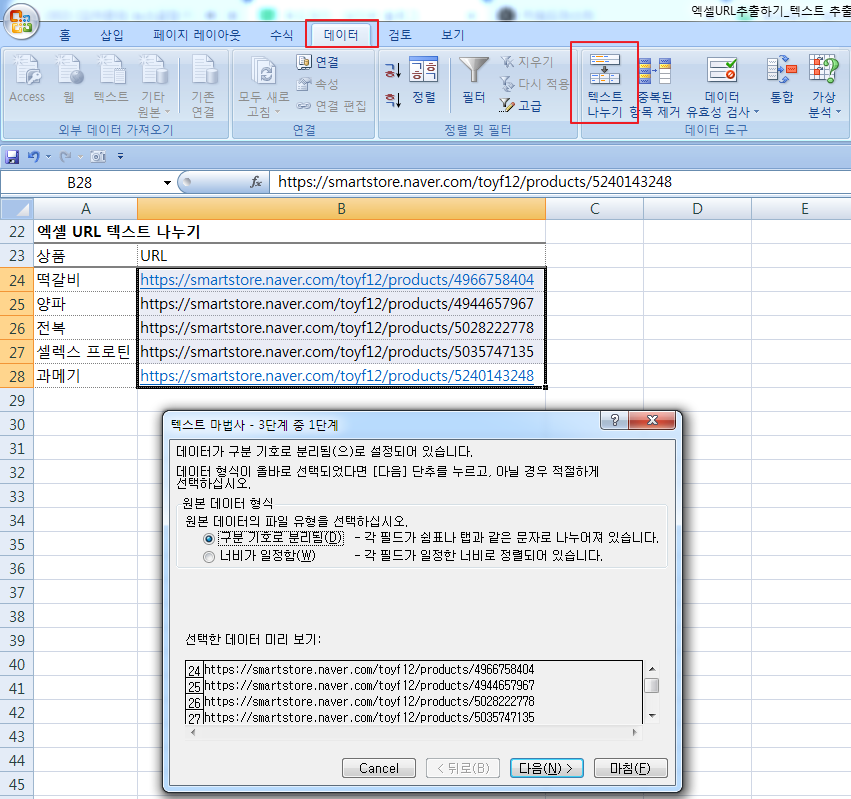Sort descending with the bottom sort icon
This screenshot has height=799, width=851.
393,99
